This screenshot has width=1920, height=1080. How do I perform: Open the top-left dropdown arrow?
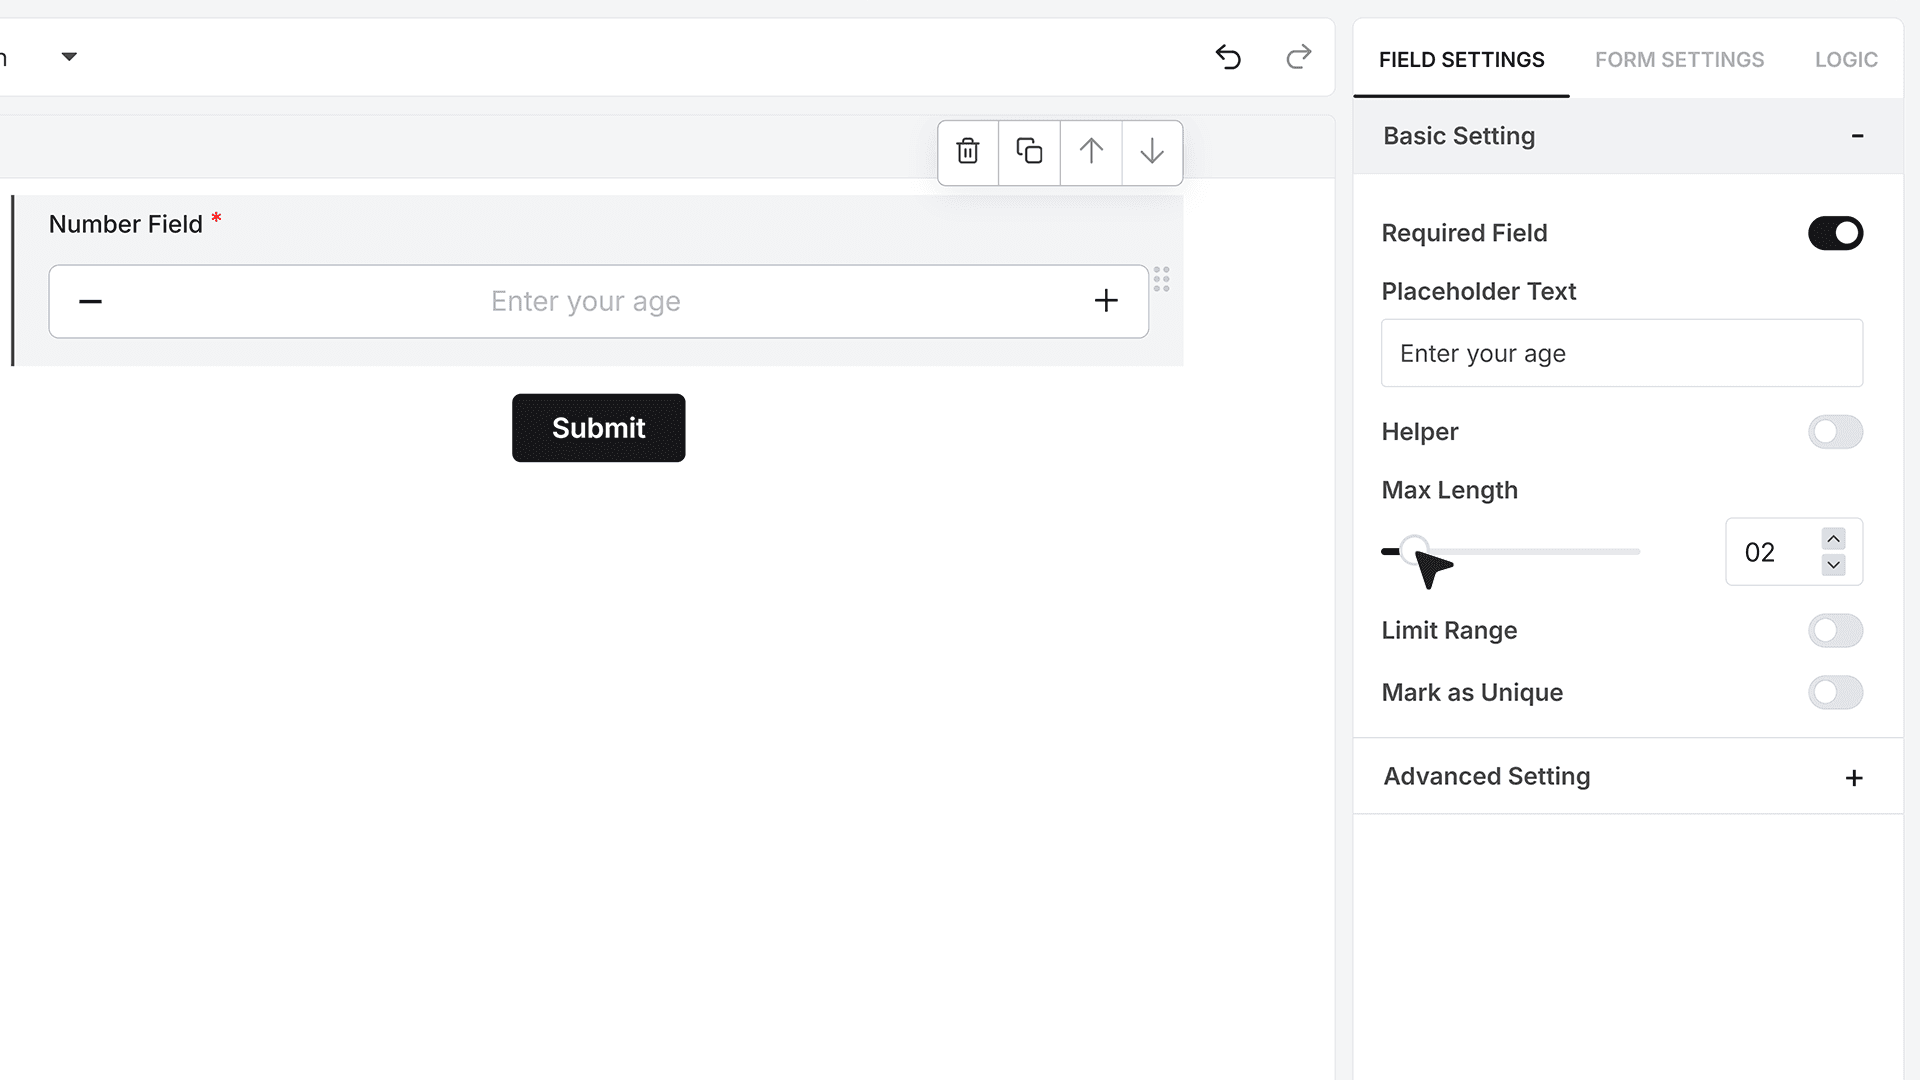[x=69, y=57]
